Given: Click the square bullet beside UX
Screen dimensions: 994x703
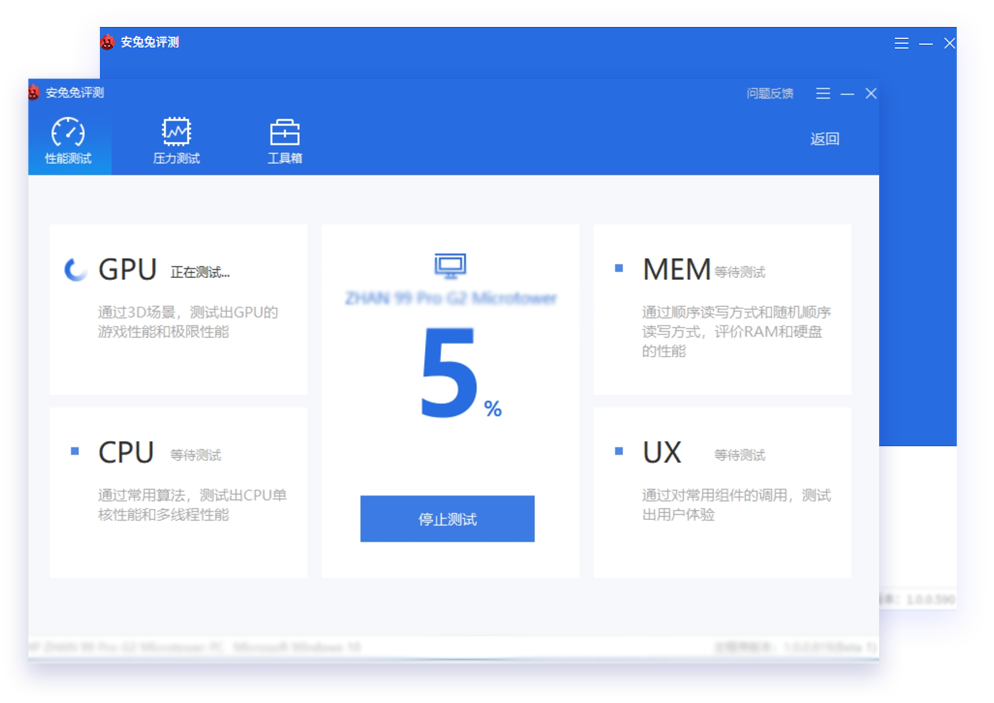Looking at the screenshot, I should (x=619, y=452).
